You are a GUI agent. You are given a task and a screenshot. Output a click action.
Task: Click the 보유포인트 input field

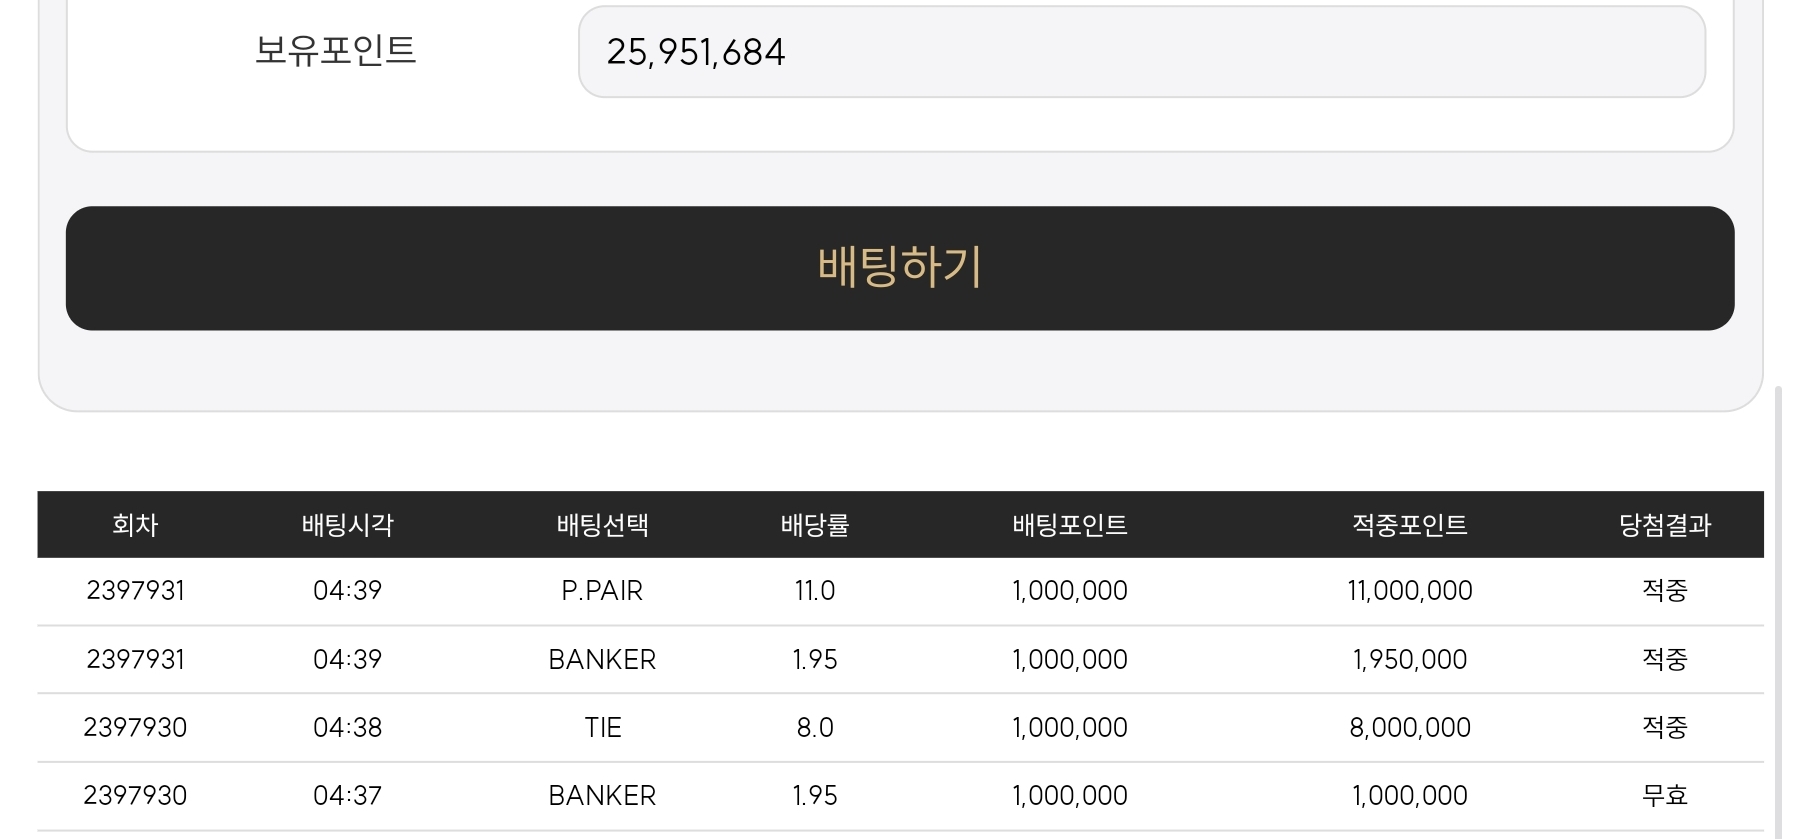coord(1142,52)
